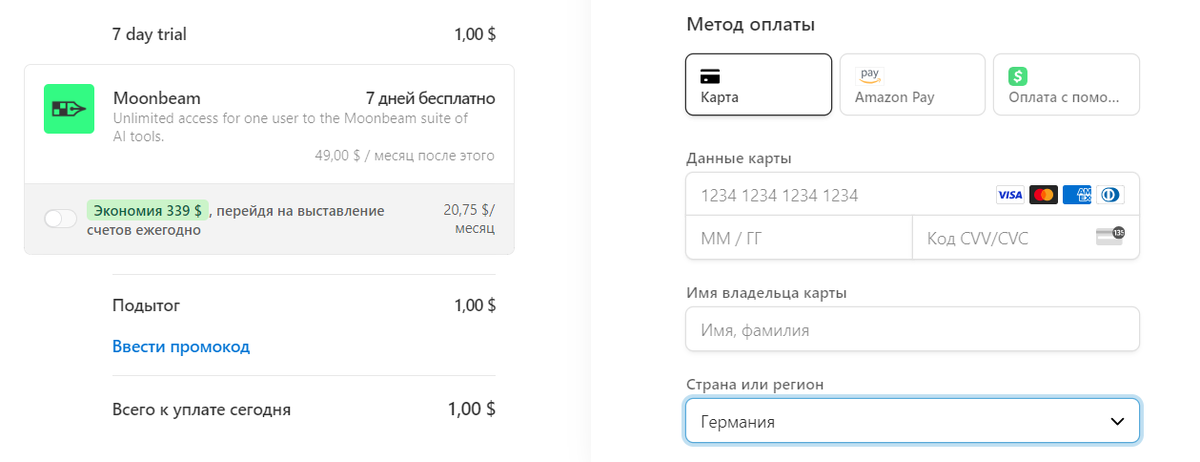Click the CVC card hint icon
This screenshot has width=1200, height=462.
[x=1110, y=237]
